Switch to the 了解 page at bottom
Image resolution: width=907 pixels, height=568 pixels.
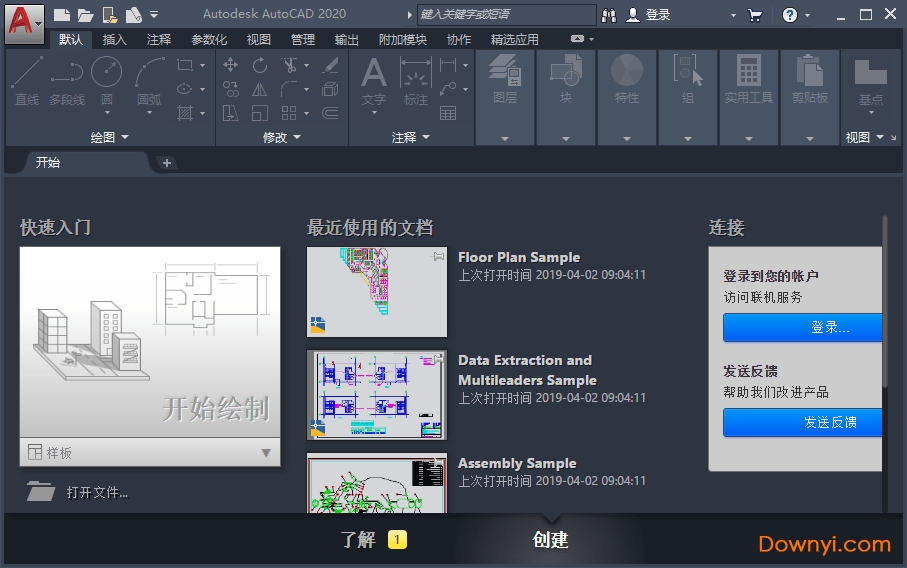[x=358, y=540]
